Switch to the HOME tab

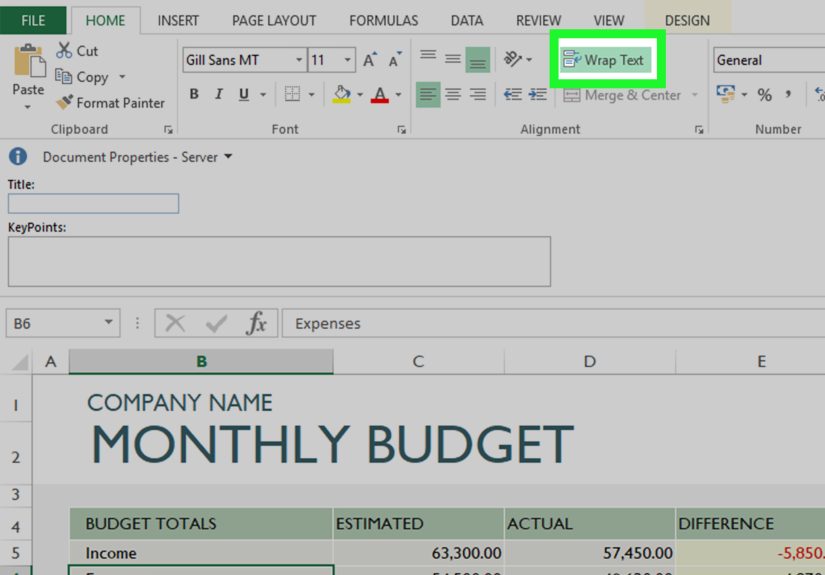click(x=105, y=21)
